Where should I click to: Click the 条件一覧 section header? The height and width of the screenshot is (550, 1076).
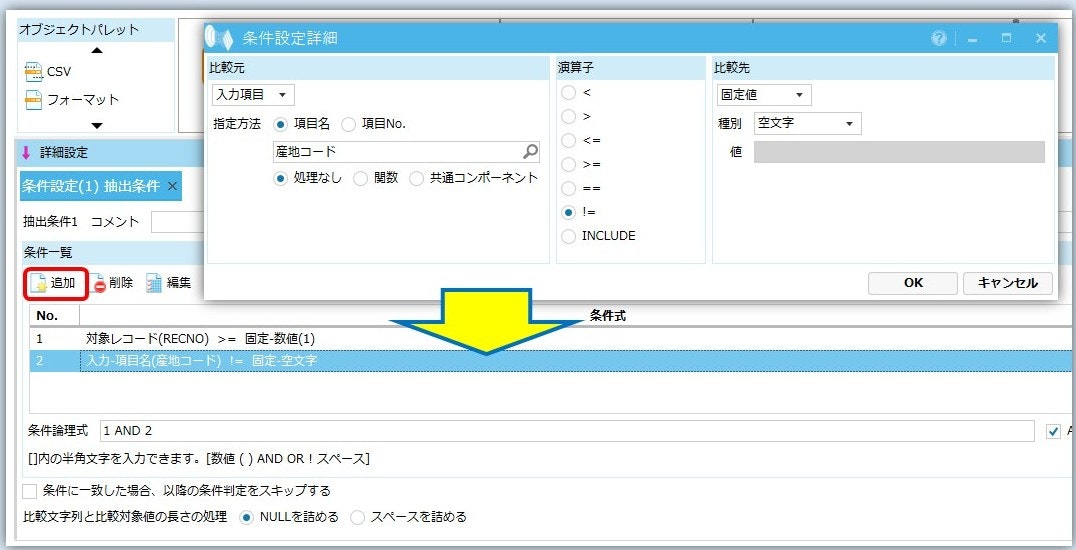point(113,252)
